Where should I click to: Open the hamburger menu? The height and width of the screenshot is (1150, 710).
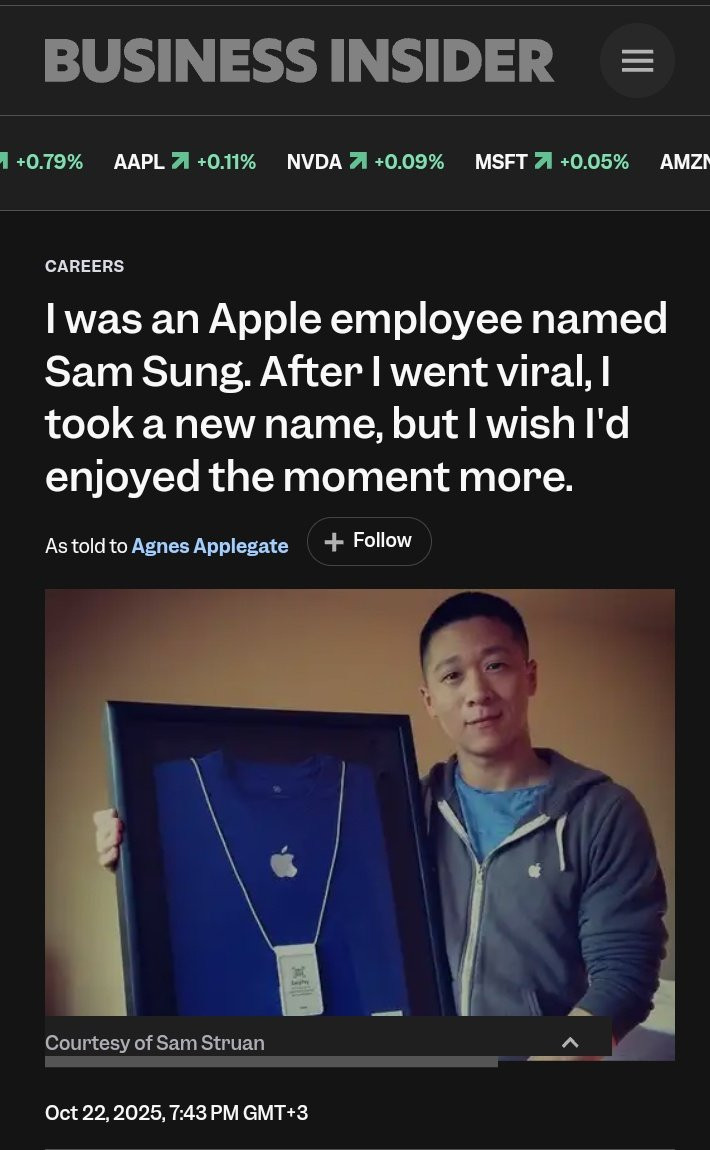pos(637,61)
